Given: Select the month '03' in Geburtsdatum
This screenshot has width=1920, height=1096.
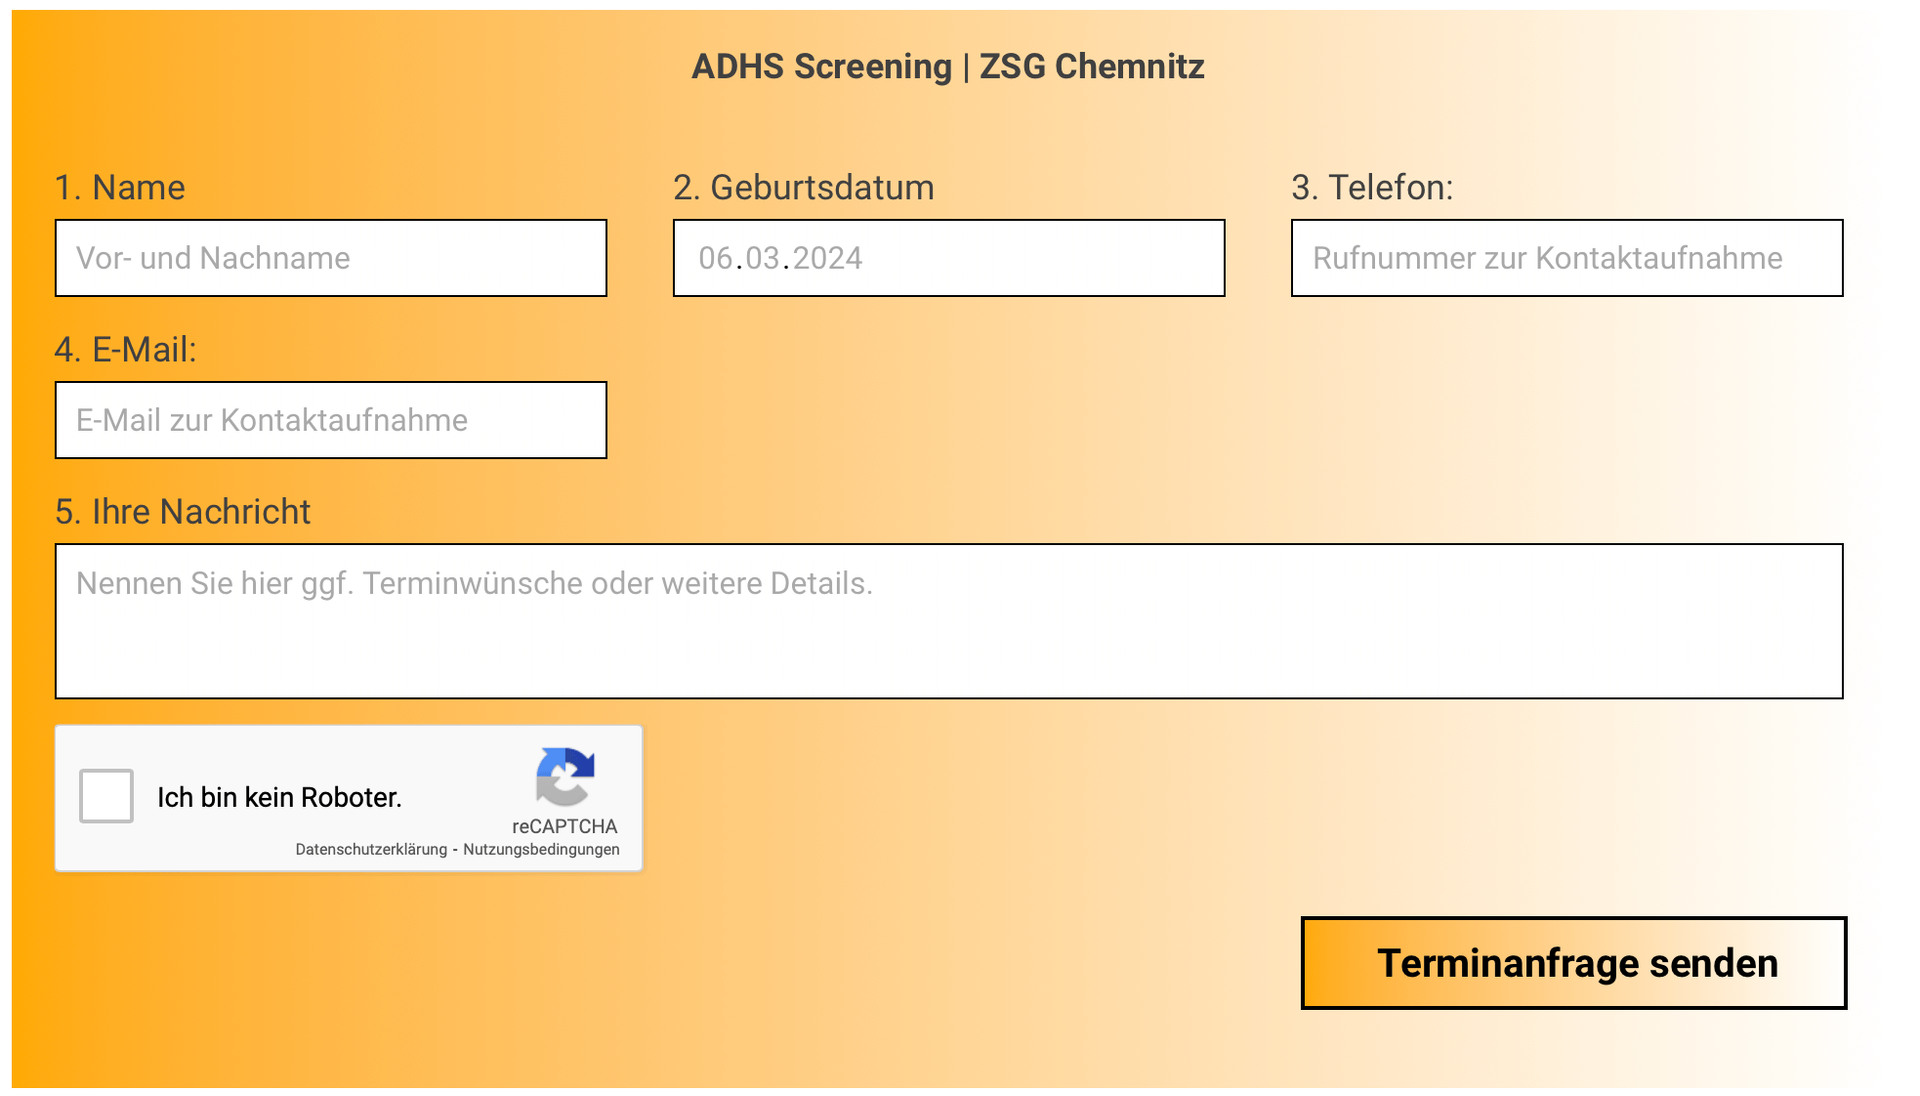Looking at the screenshot, I should point(762,258).
